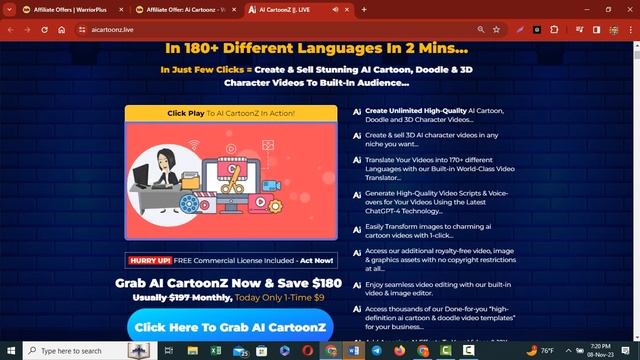Open the purple feather extension
The width and height of the screenshot is (640, 360).
tap(520, 29)
